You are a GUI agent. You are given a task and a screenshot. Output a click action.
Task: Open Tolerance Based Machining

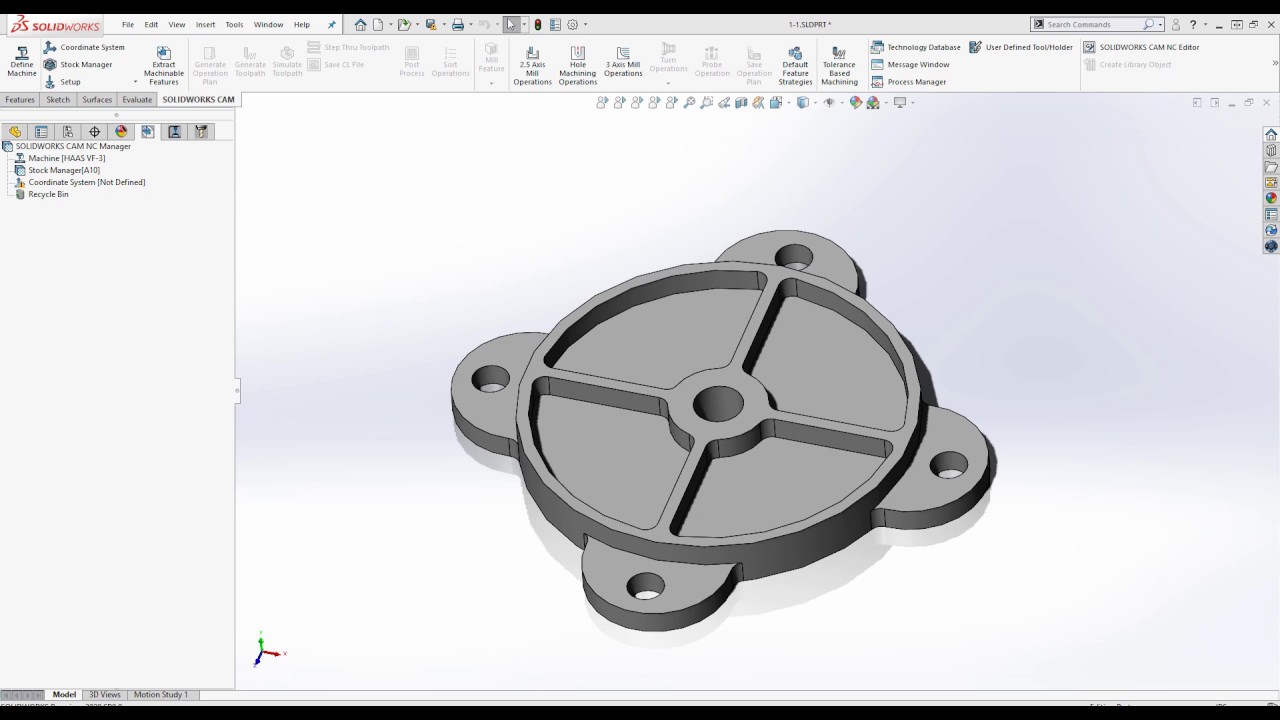[x=839, y=65]
